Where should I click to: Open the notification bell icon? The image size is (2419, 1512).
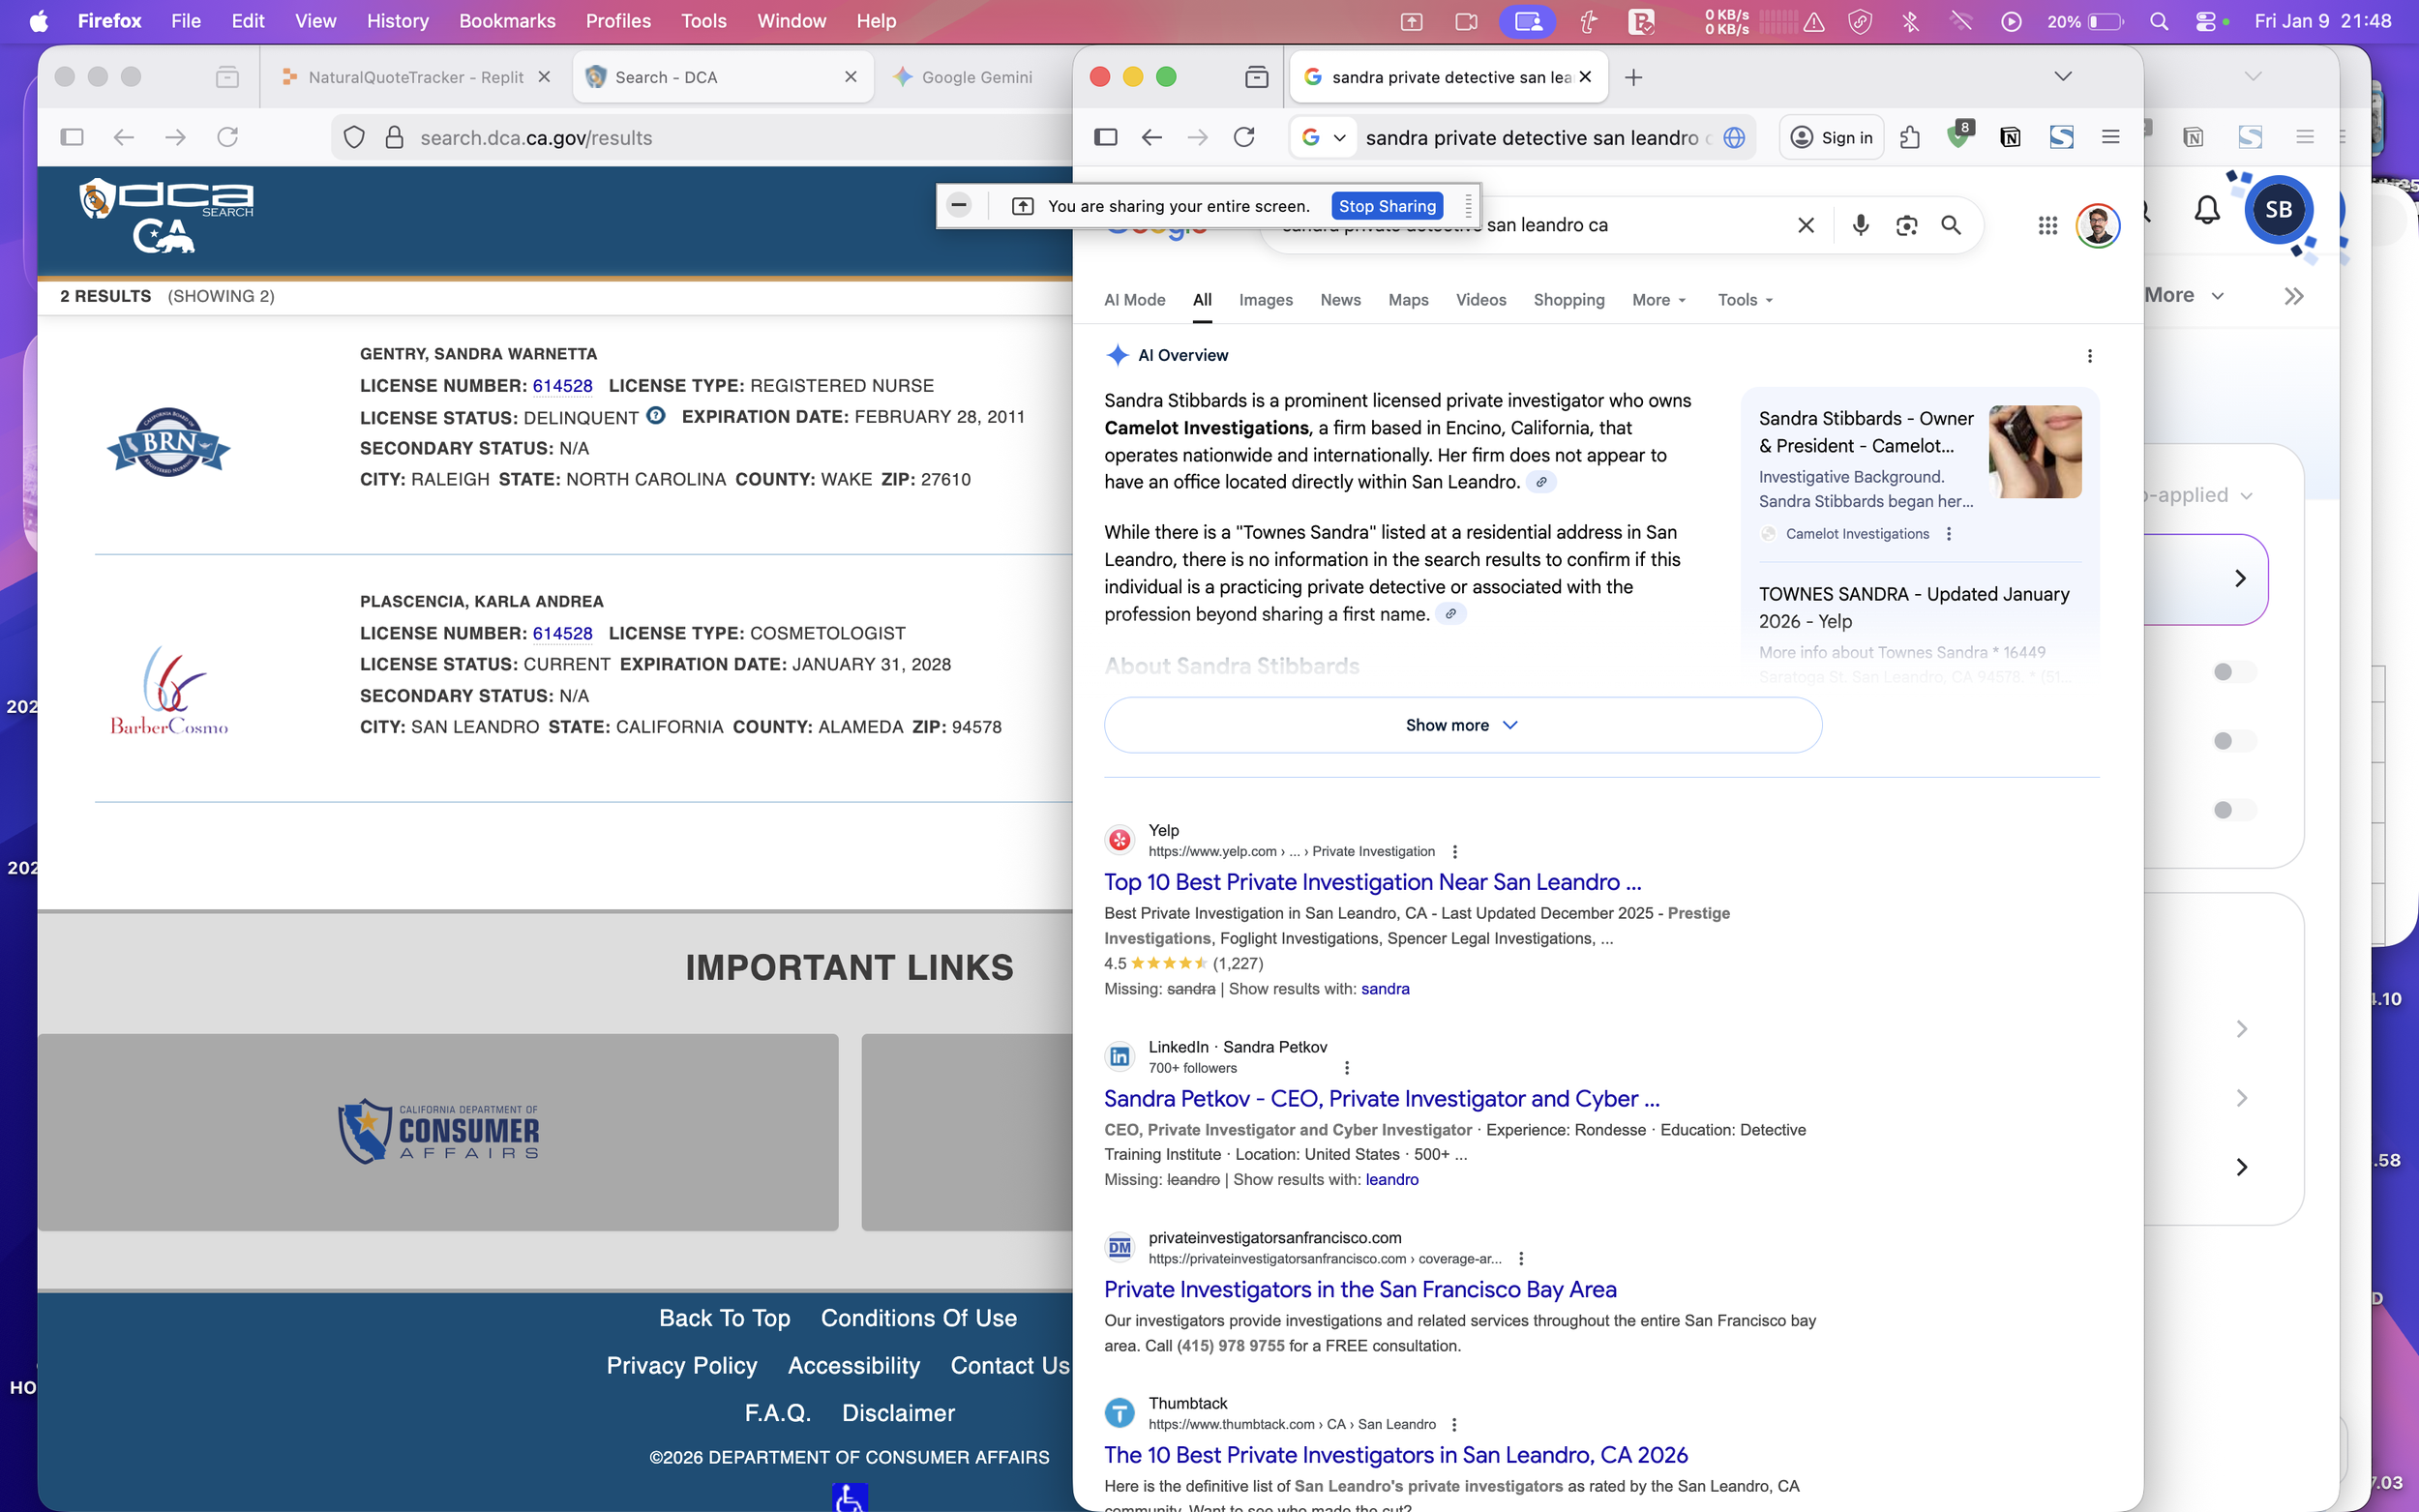(x=2206, y=210)
